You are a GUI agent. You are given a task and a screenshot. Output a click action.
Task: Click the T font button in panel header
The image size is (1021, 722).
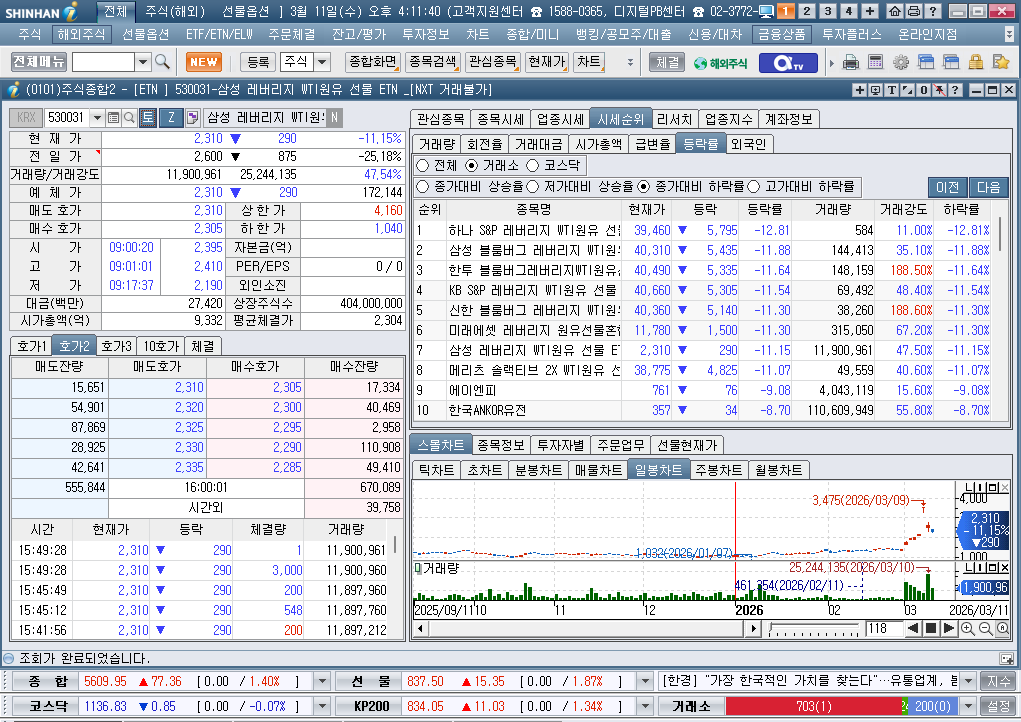(891, 90)
